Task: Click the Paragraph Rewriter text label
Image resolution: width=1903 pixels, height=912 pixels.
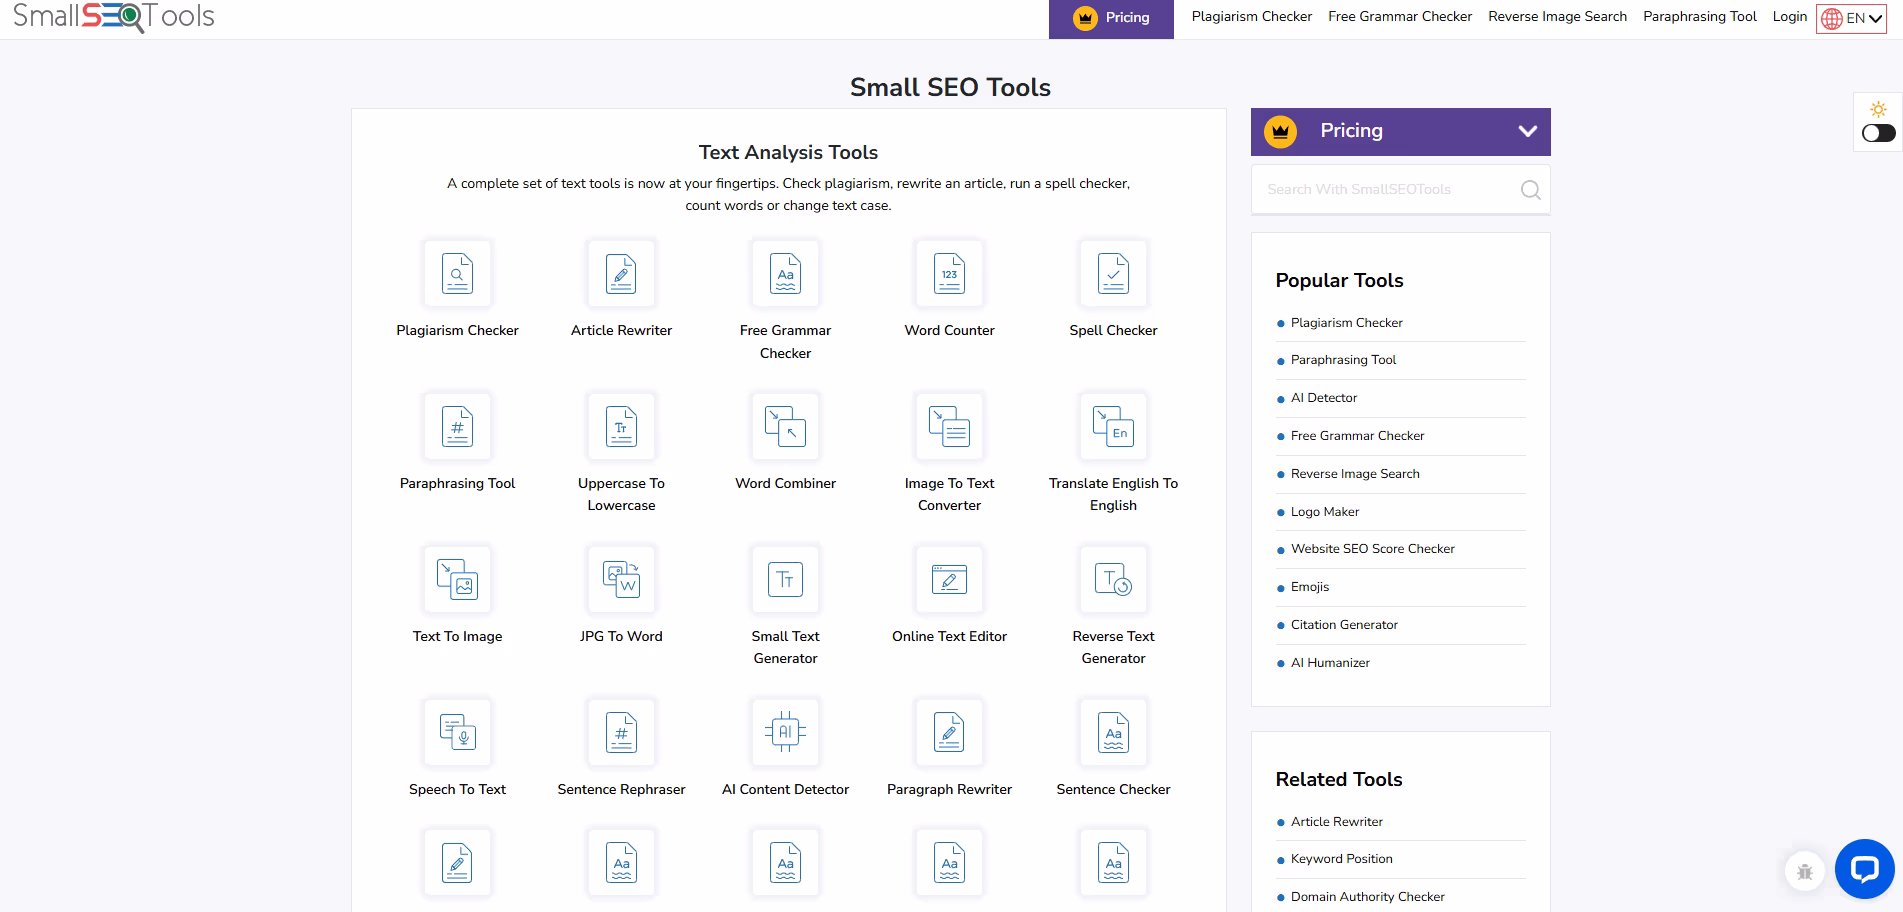Action: [949, 790]
